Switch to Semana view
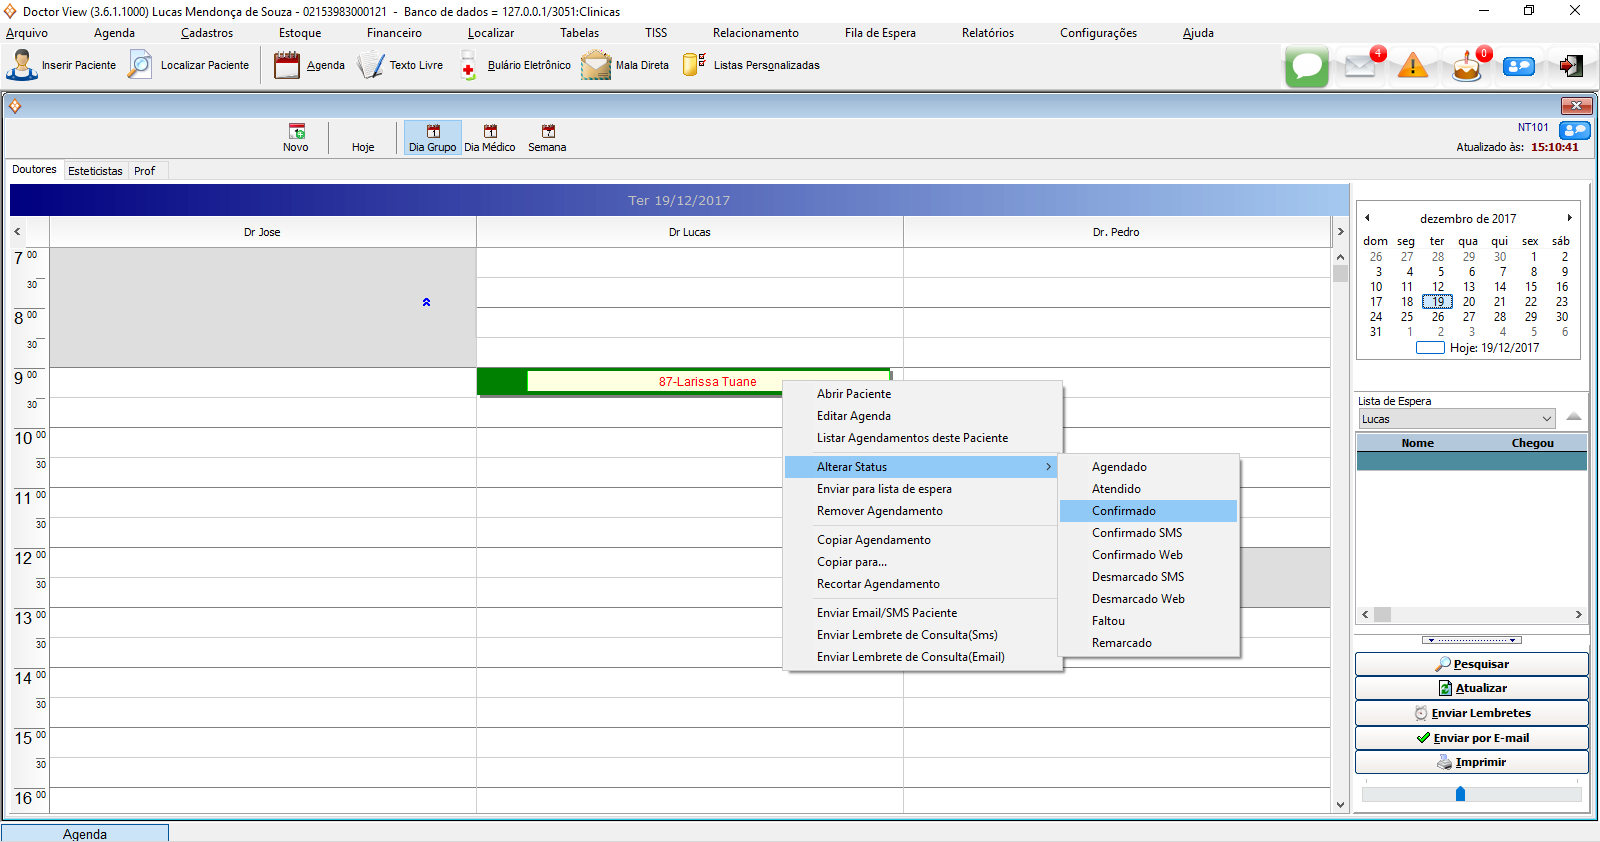The width and height of the screenshot is (1600, 842). tap(547, 138)
